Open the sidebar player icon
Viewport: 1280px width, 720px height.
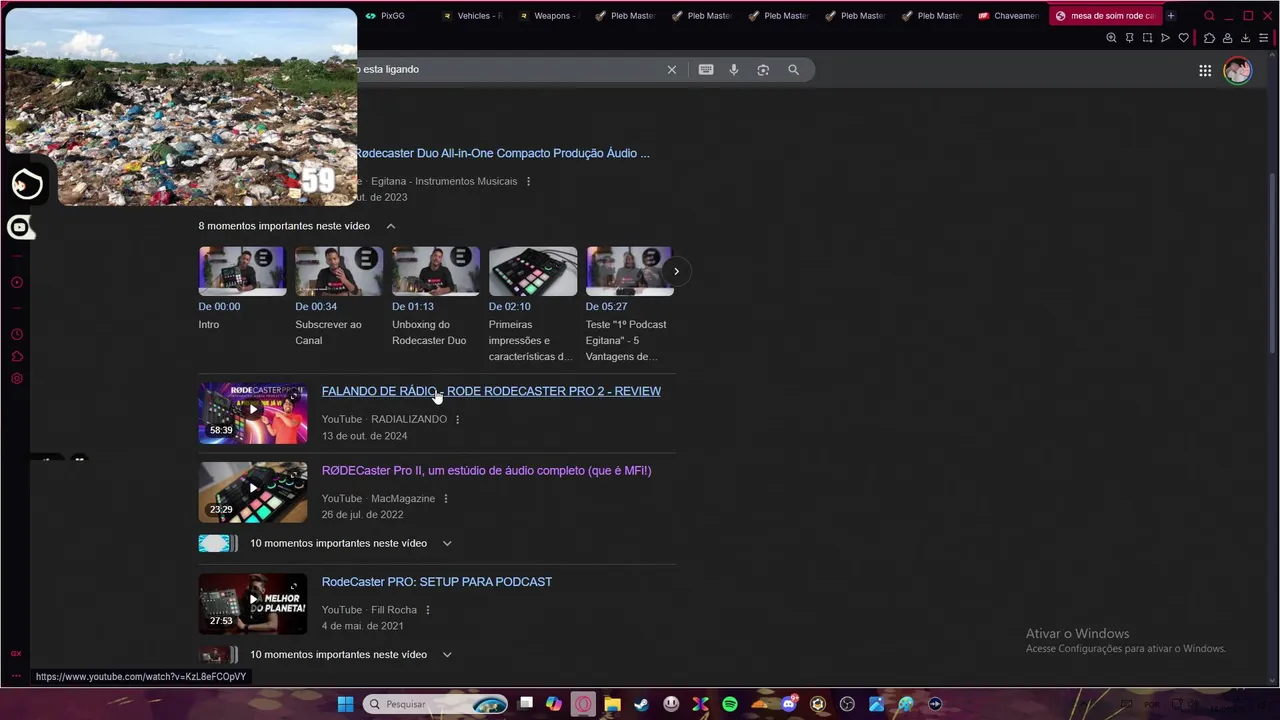tap(17, 282)
